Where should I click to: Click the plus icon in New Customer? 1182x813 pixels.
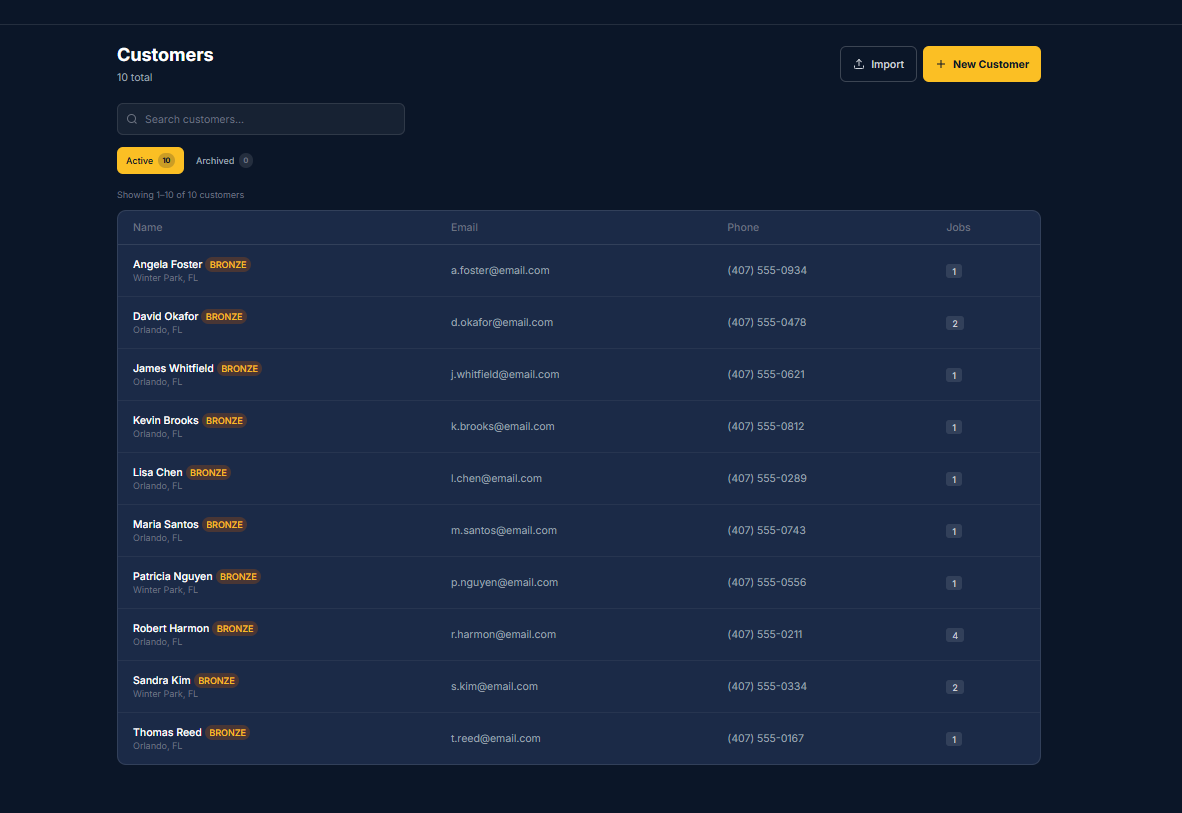[941, 64]
